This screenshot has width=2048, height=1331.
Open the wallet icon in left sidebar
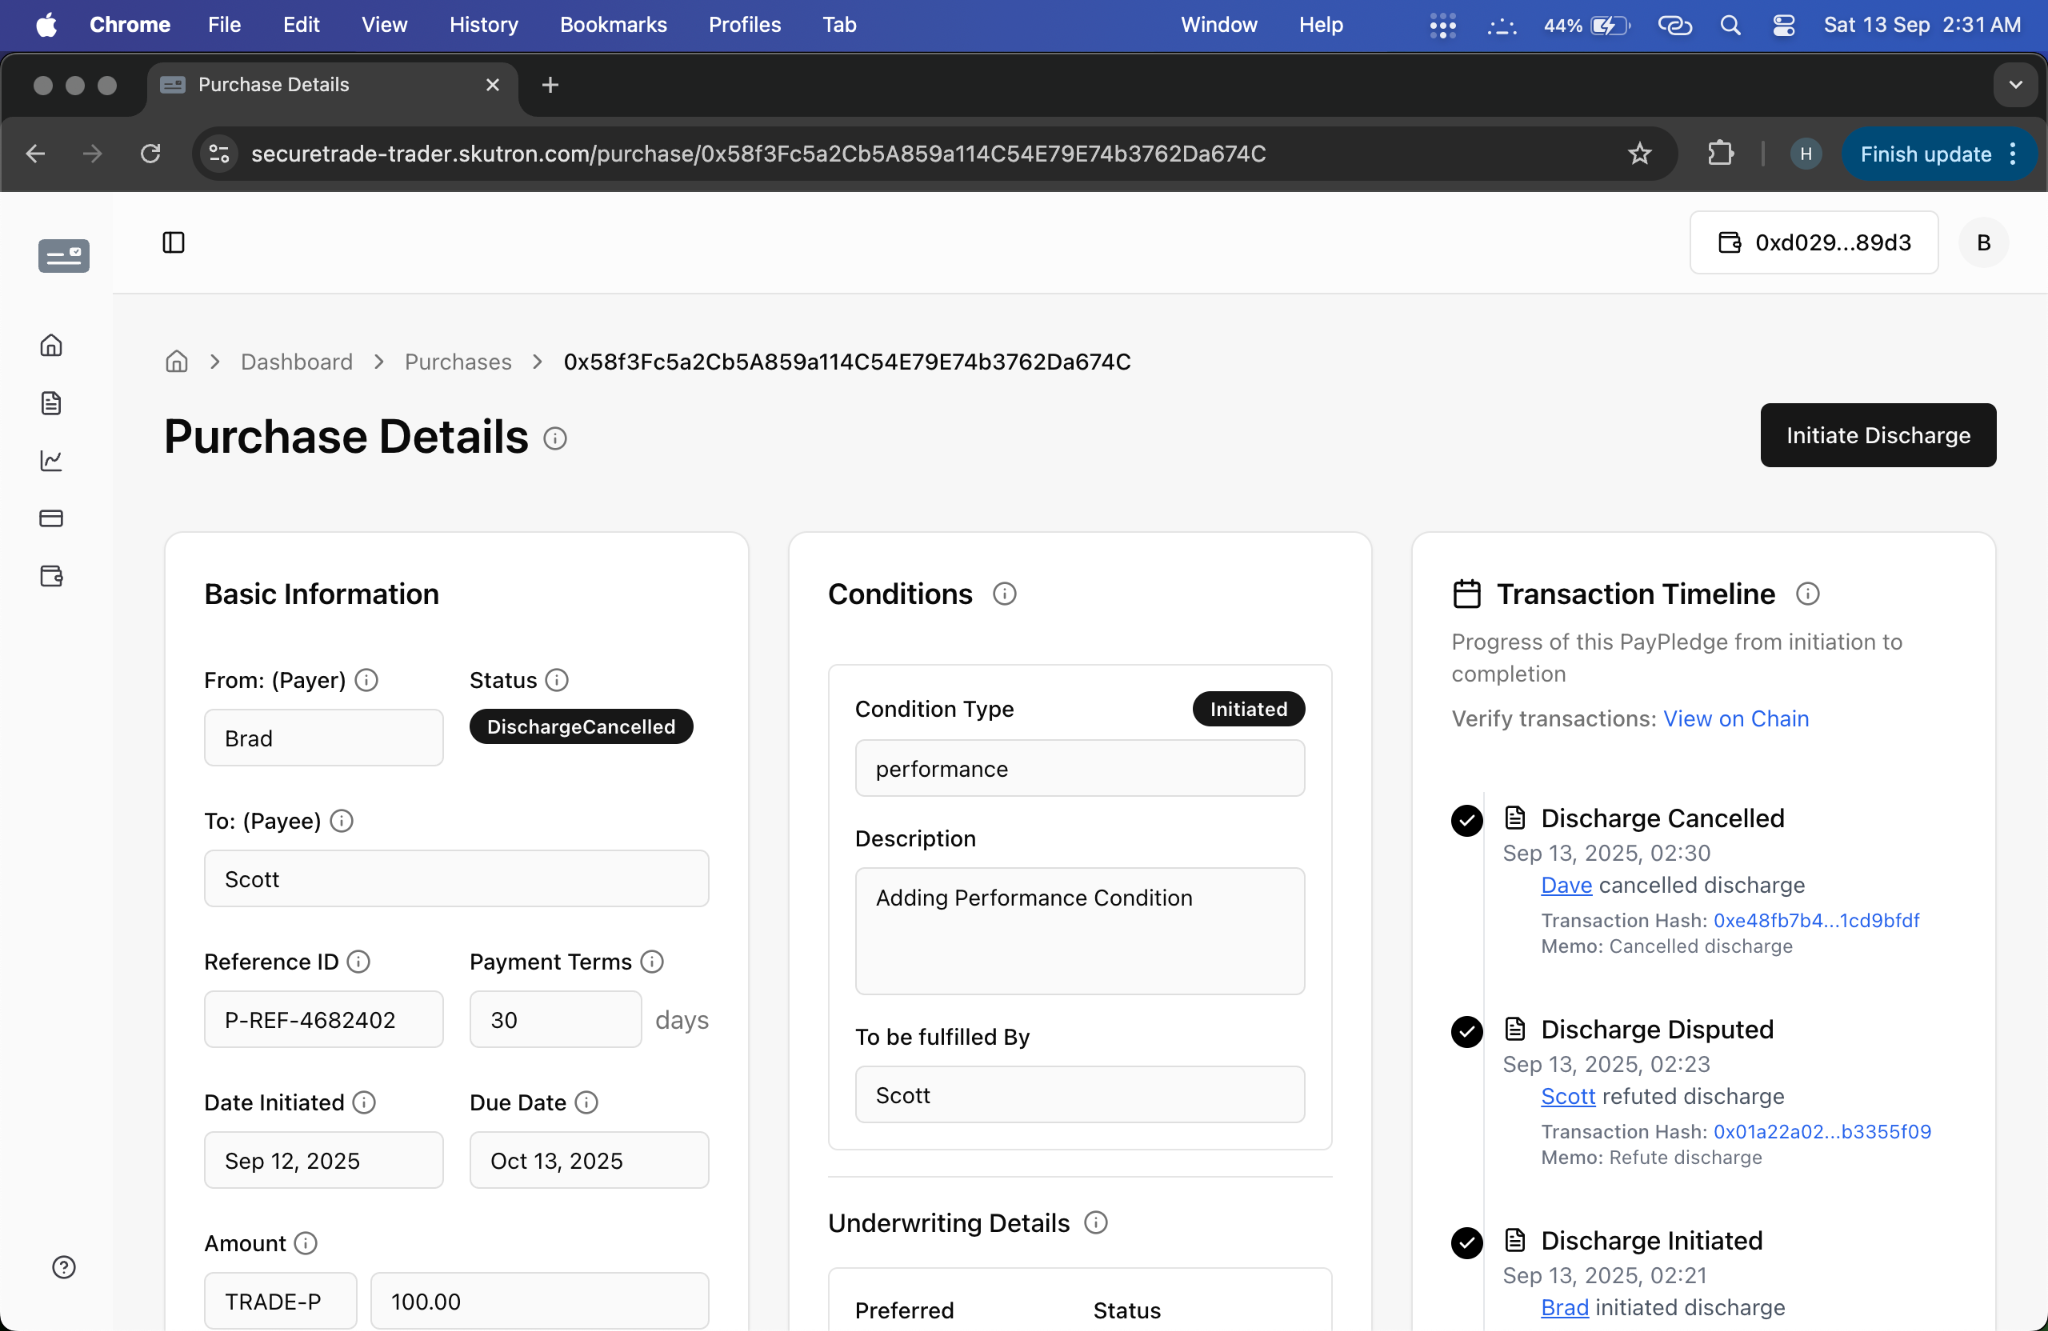tap(51, 576)
